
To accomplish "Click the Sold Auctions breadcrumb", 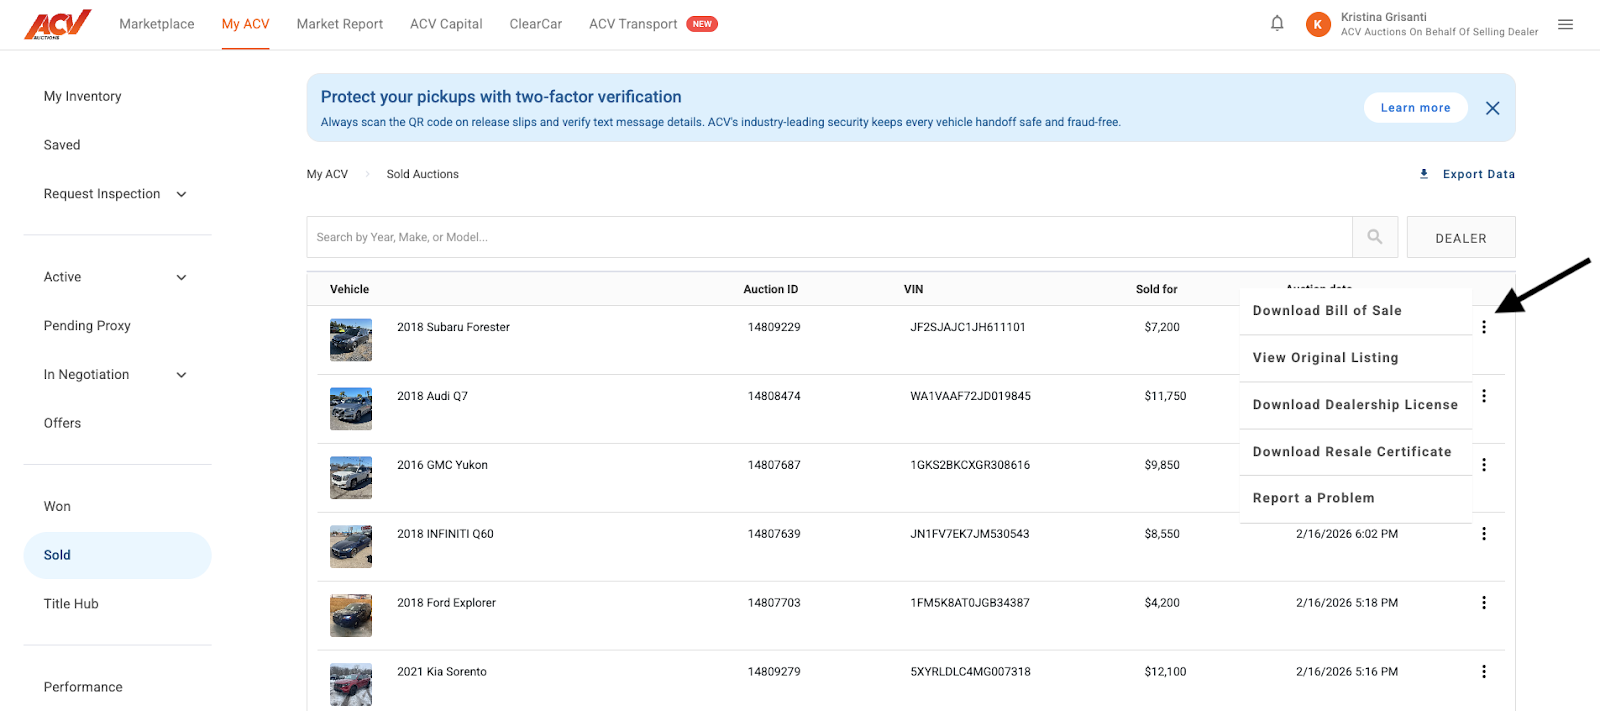I will pyautogui.click(x=423, y=174).
